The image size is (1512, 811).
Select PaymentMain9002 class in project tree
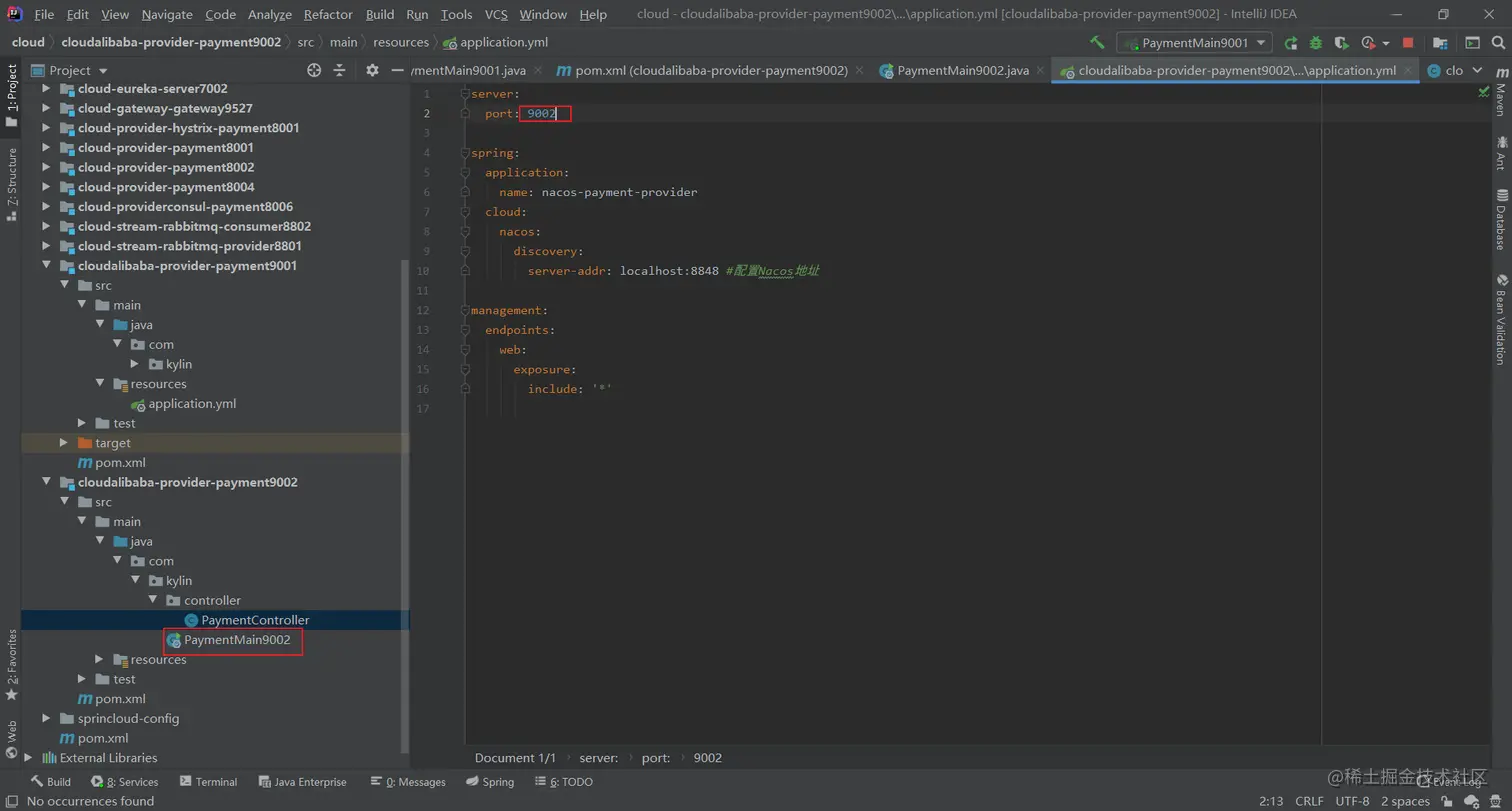click(x=237, y=640)
